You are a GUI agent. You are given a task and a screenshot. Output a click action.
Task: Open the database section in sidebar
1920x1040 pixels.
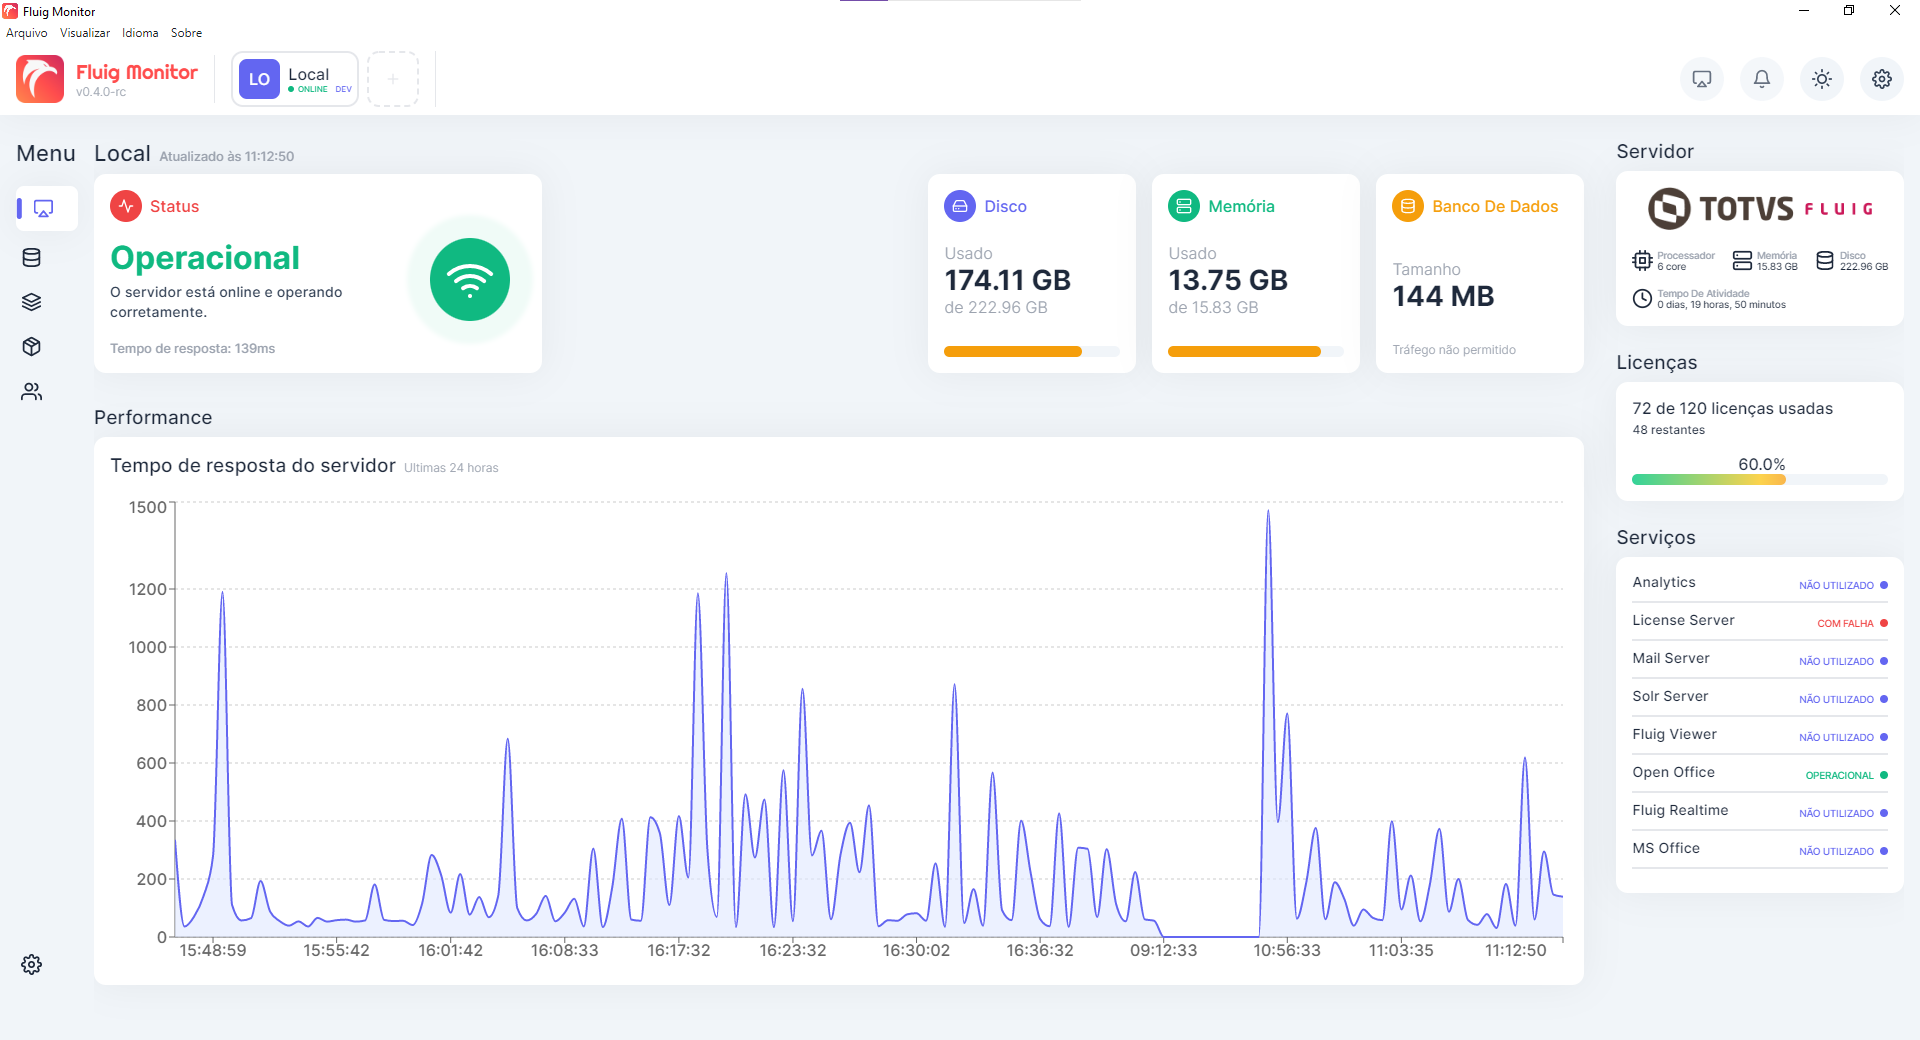tap(32, 258)
